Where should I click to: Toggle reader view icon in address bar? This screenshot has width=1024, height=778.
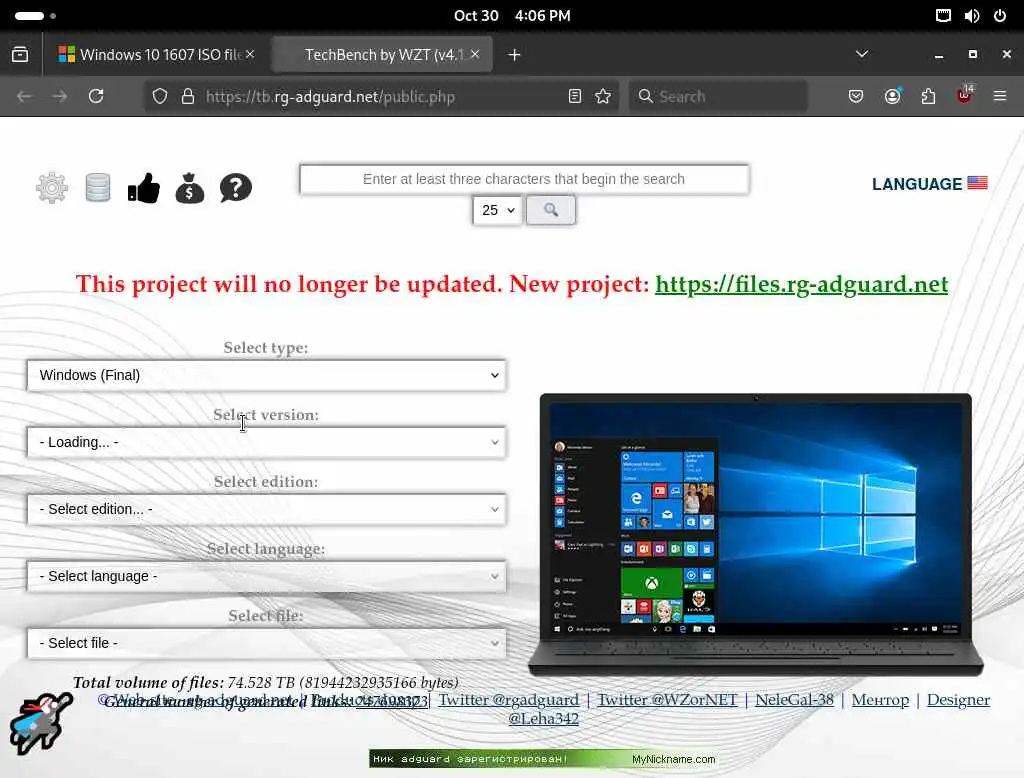(x=575, y=97)
